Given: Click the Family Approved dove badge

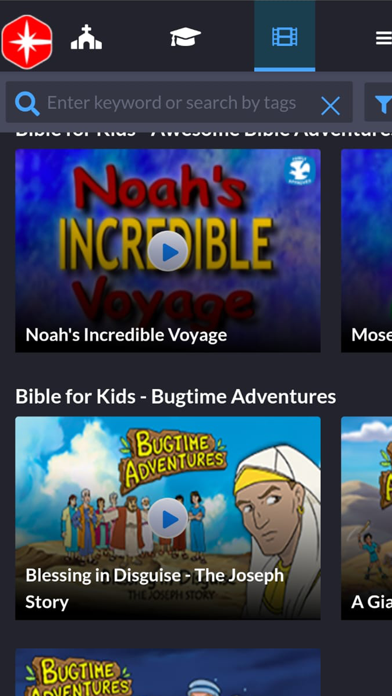Looking at the screenshot, I should coord(300,171).
